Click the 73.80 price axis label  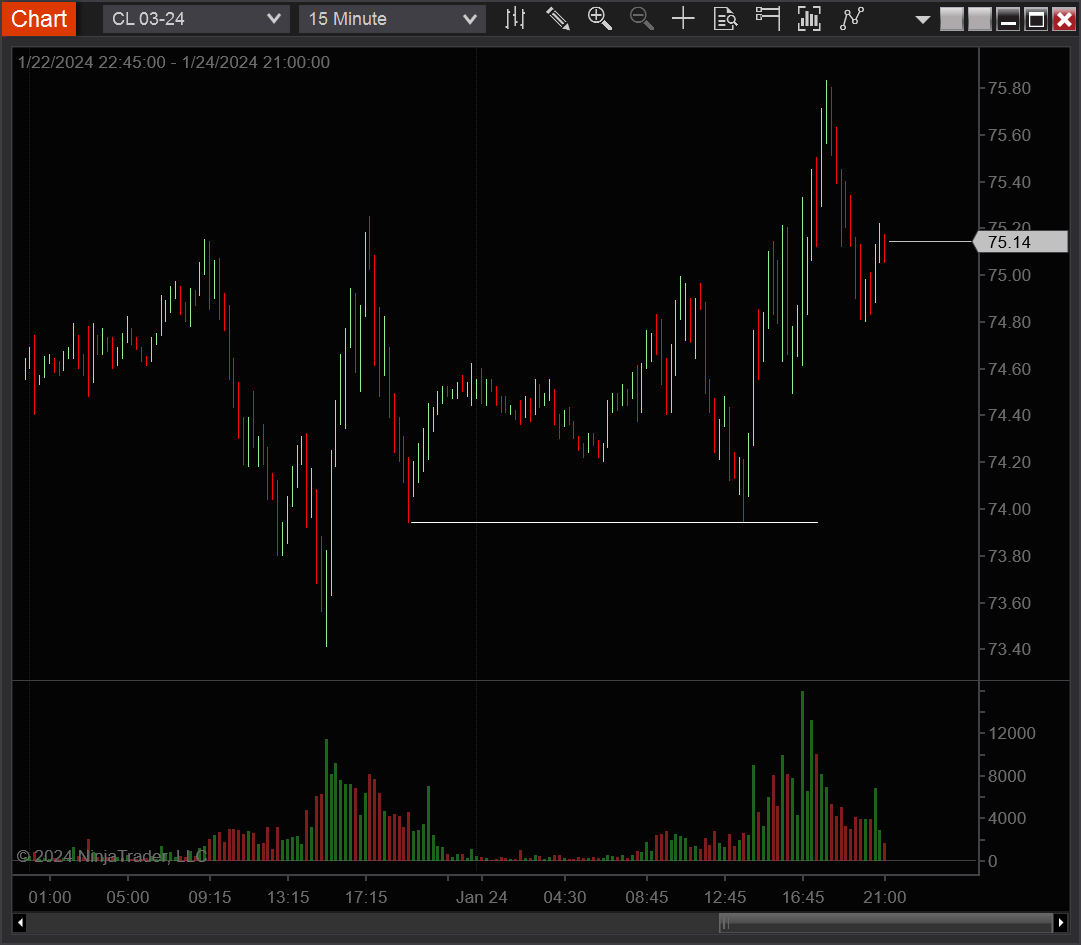(1009, 556)
